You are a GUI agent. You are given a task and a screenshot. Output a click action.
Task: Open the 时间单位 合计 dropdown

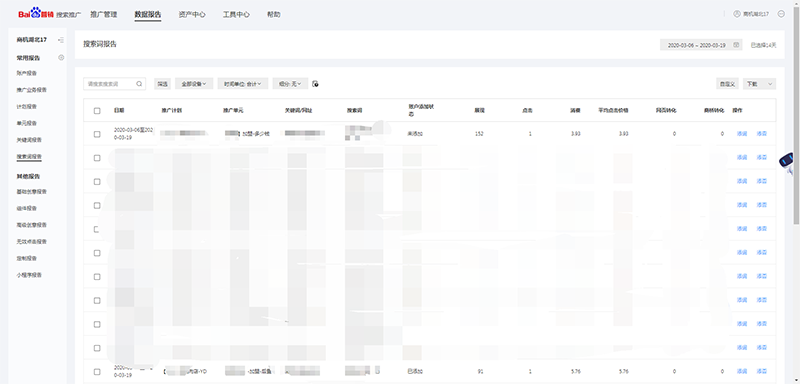(243, 84)
